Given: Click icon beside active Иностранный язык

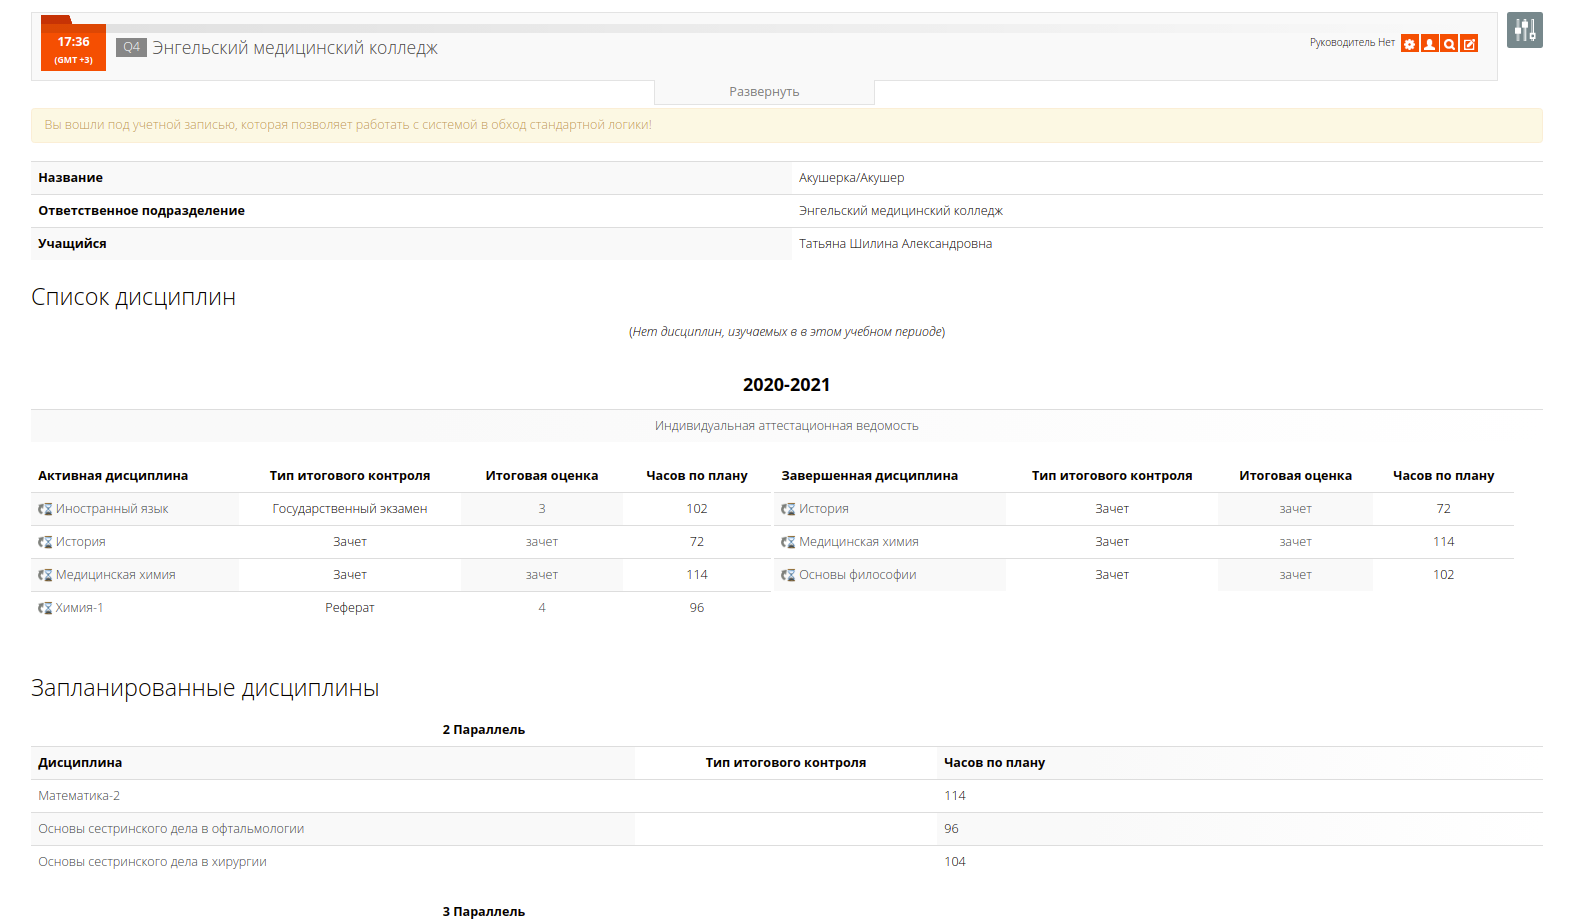Looking at the screenshot, I should coord(45,509).
